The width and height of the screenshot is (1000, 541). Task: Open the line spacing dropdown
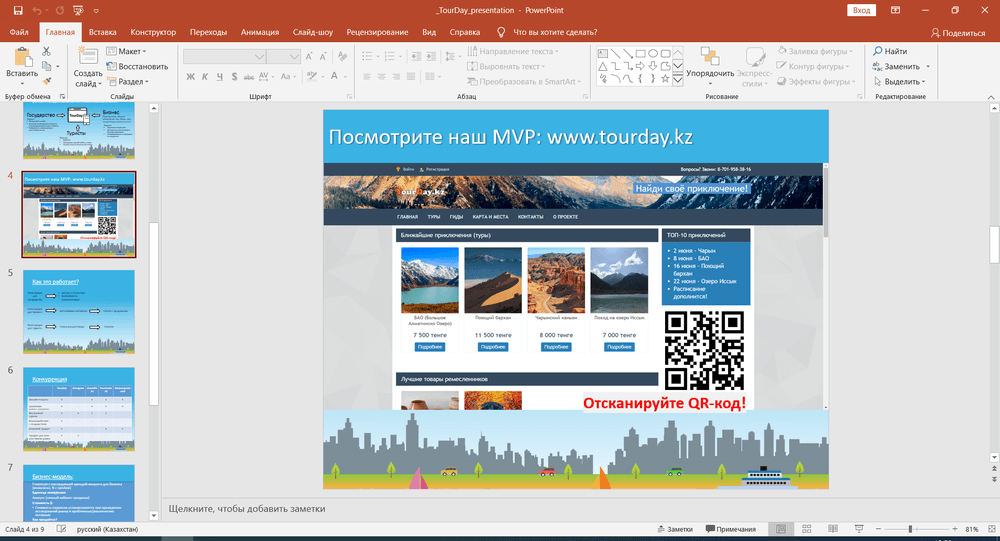453,56
